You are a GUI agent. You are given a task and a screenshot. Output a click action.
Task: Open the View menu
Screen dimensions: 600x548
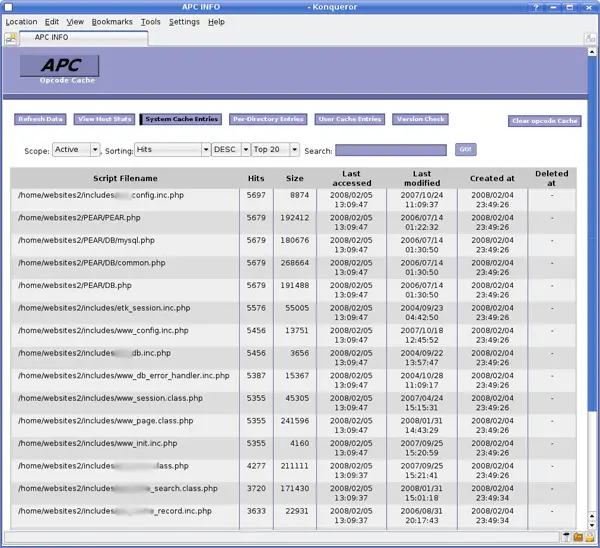click(x=75, y=22)
